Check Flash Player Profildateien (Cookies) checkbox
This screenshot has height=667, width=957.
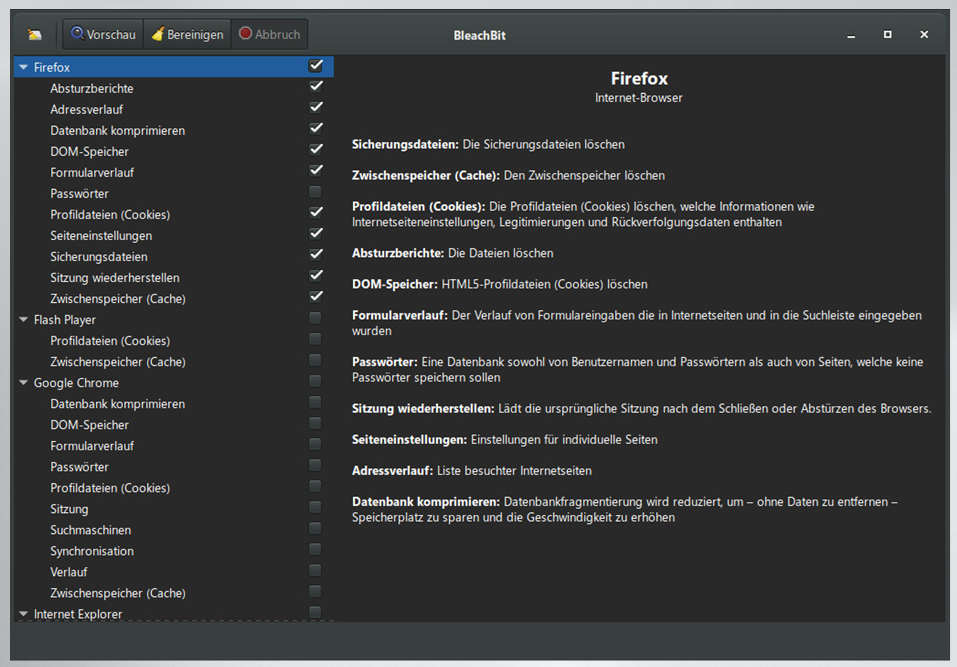(x=315, y=339)
